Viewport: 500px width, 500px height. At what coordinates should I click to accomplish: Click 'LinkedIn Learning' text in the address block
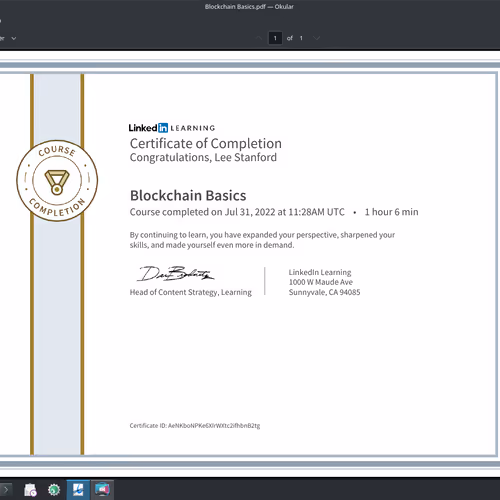(320, 272)
